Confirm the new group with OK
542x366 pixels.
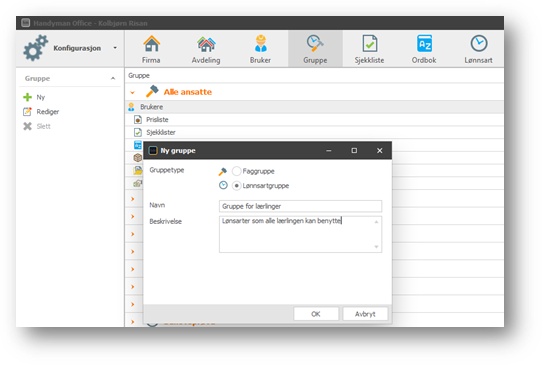pyautogui.click(x=316, y=314)
